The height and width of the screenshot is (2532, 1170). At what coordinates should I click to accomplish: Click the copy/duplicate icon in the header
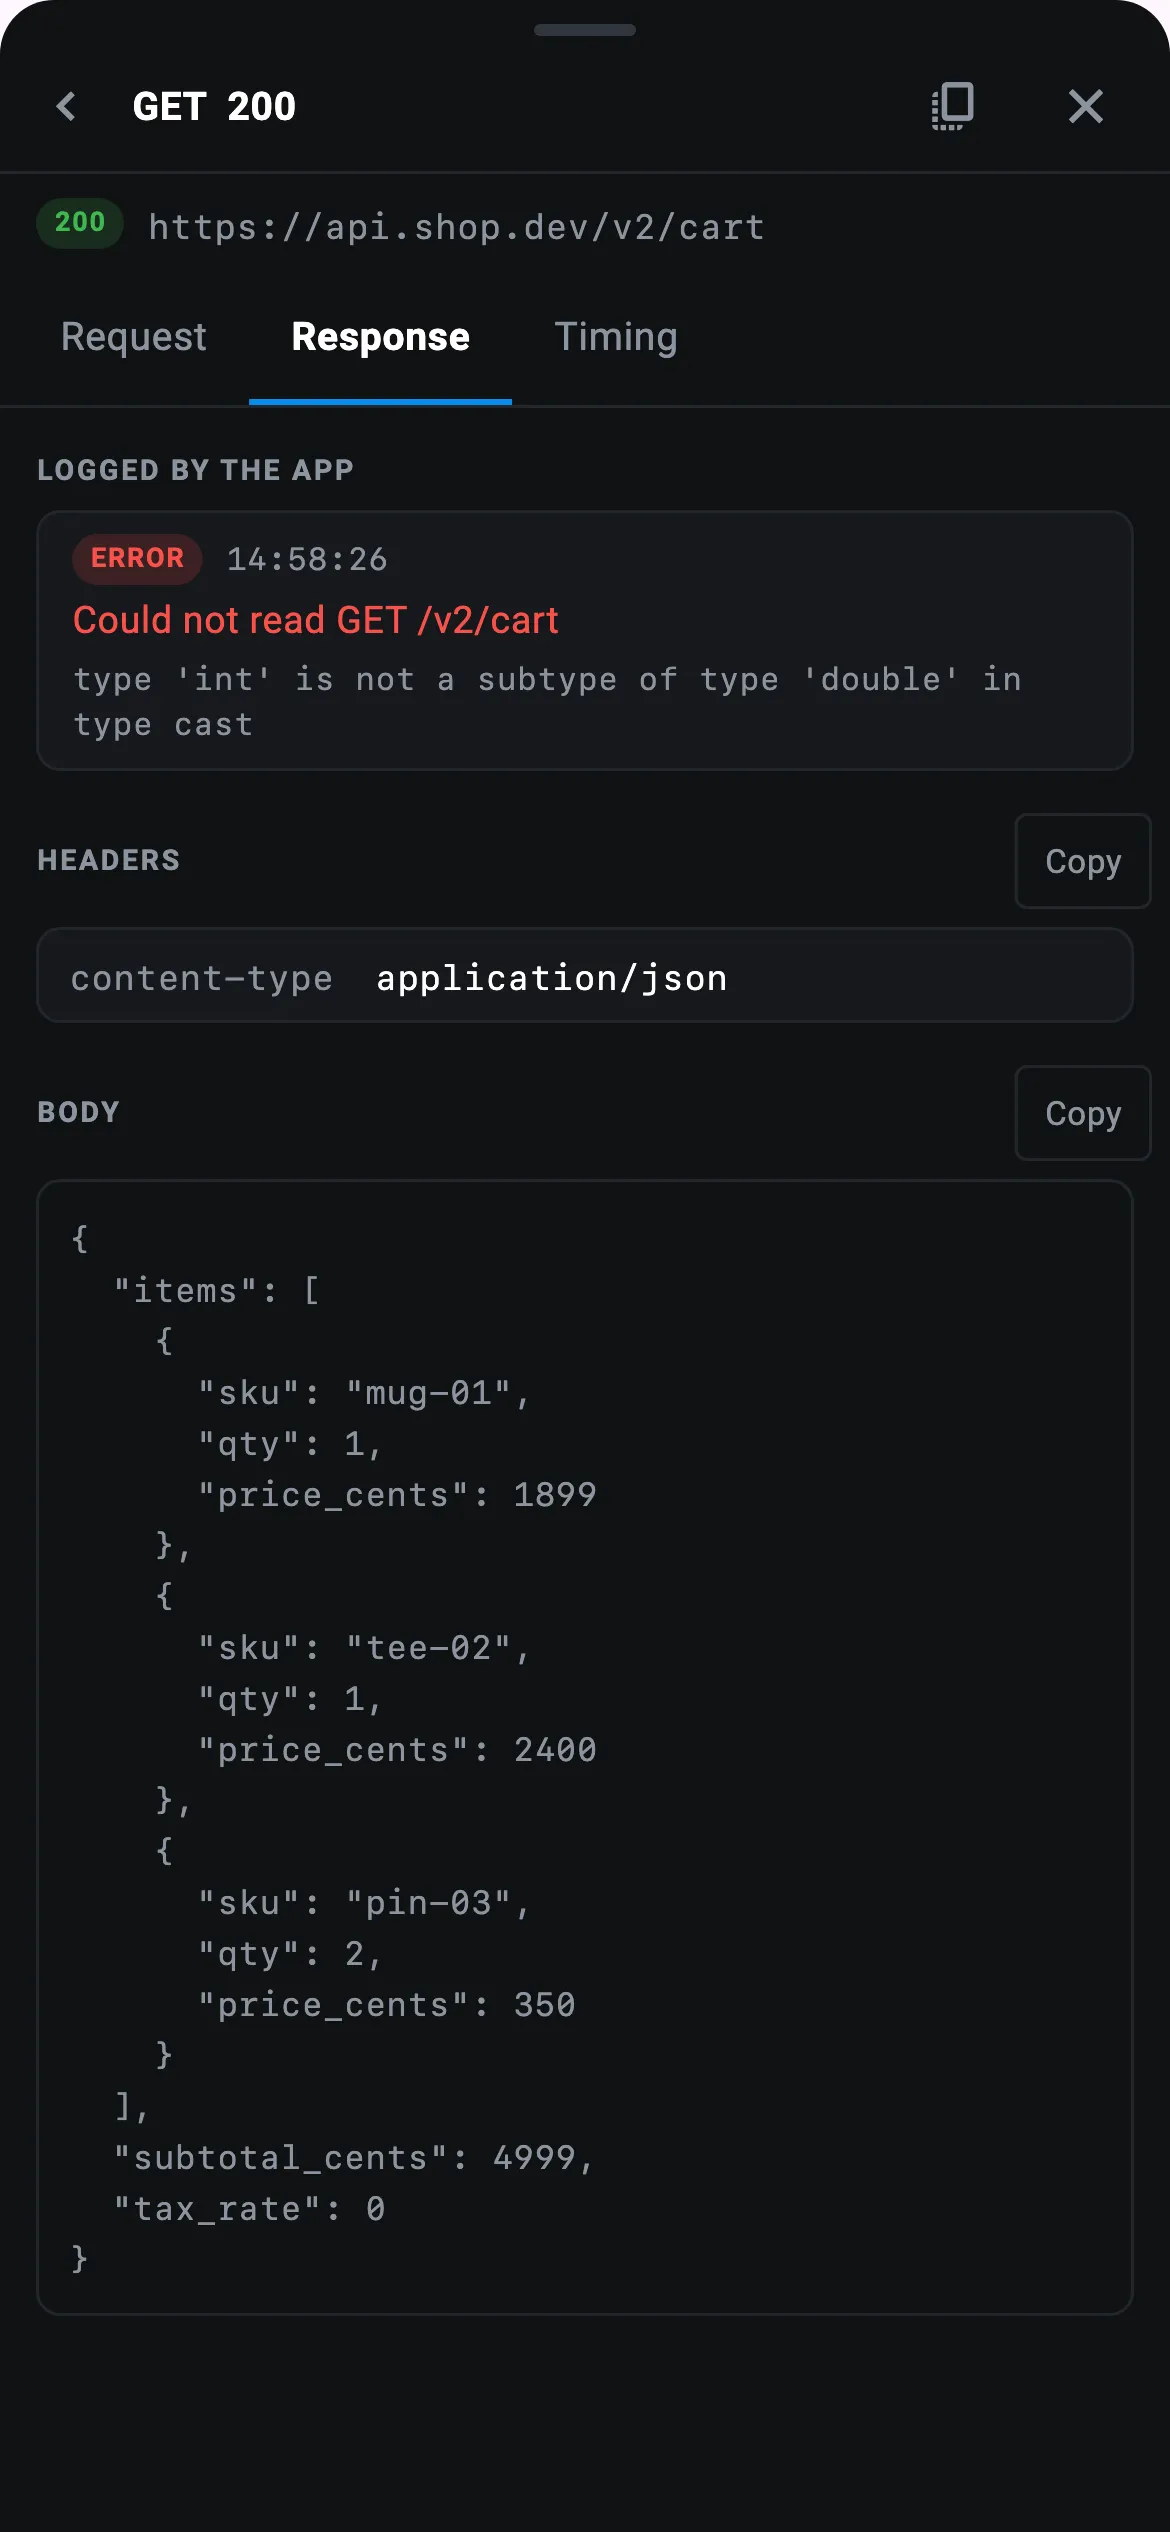tap(952, 106)
